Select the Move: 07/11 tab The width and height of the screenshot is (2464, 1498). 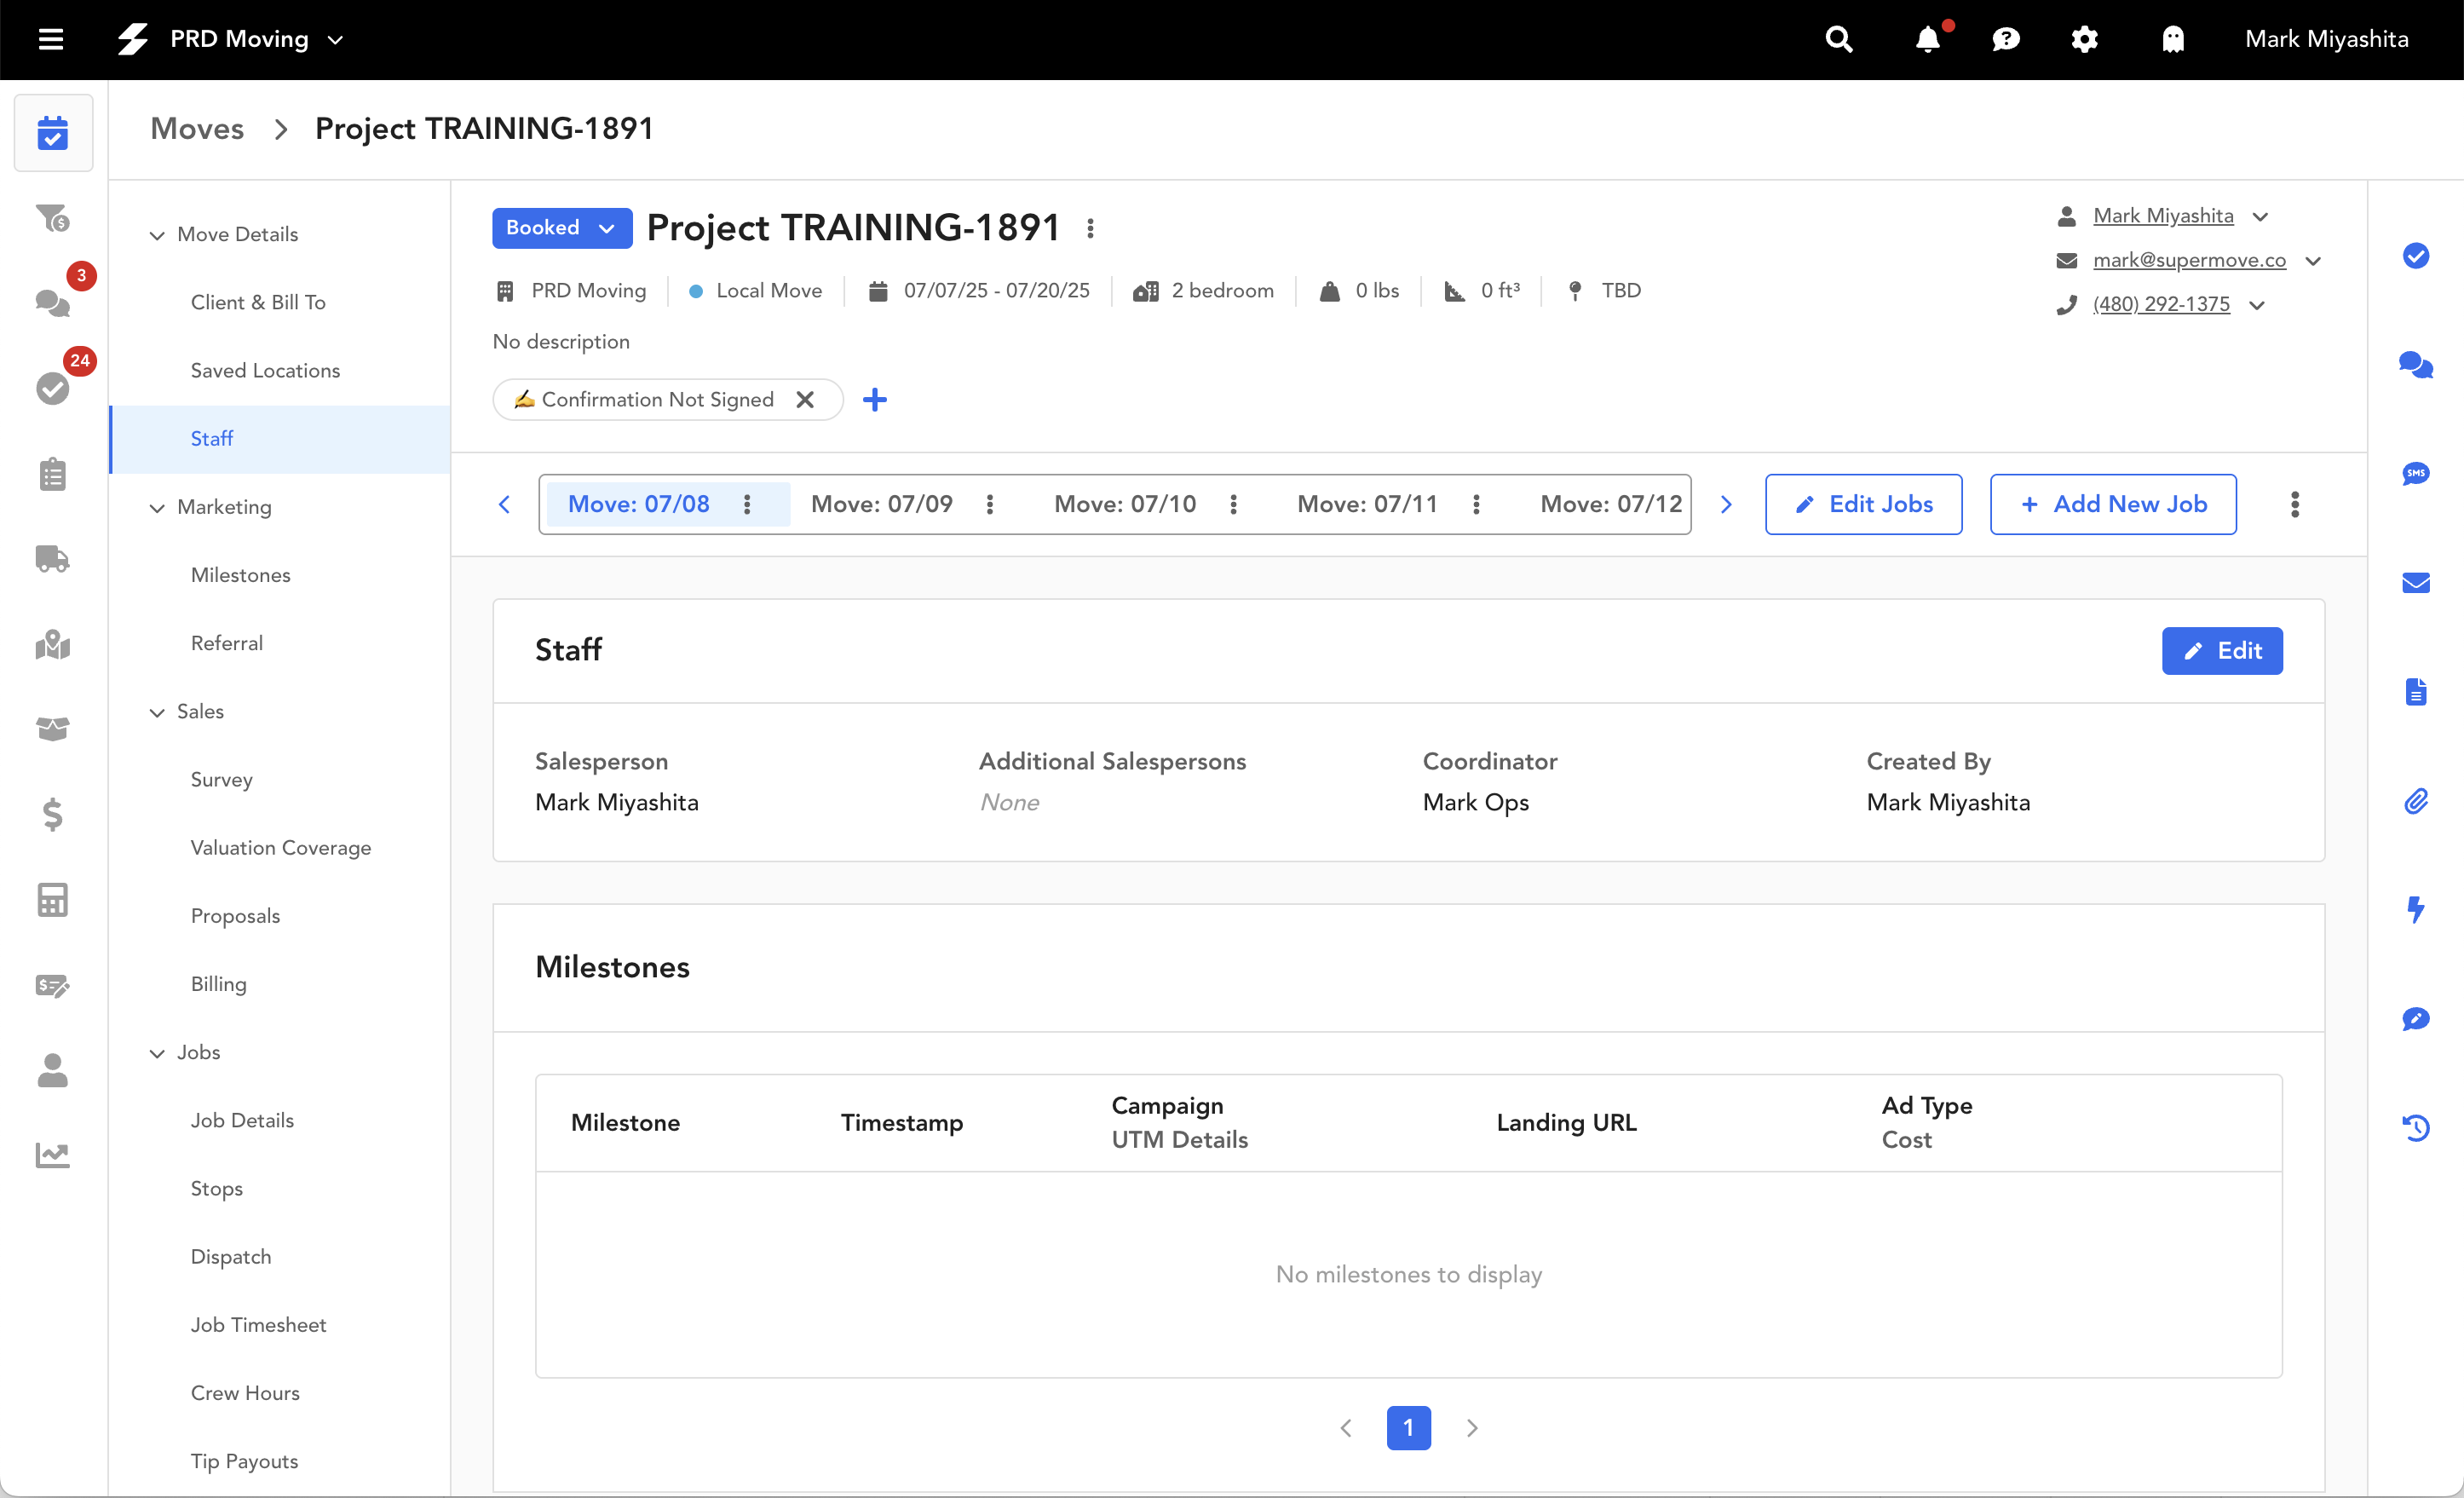coord(1367,504)
